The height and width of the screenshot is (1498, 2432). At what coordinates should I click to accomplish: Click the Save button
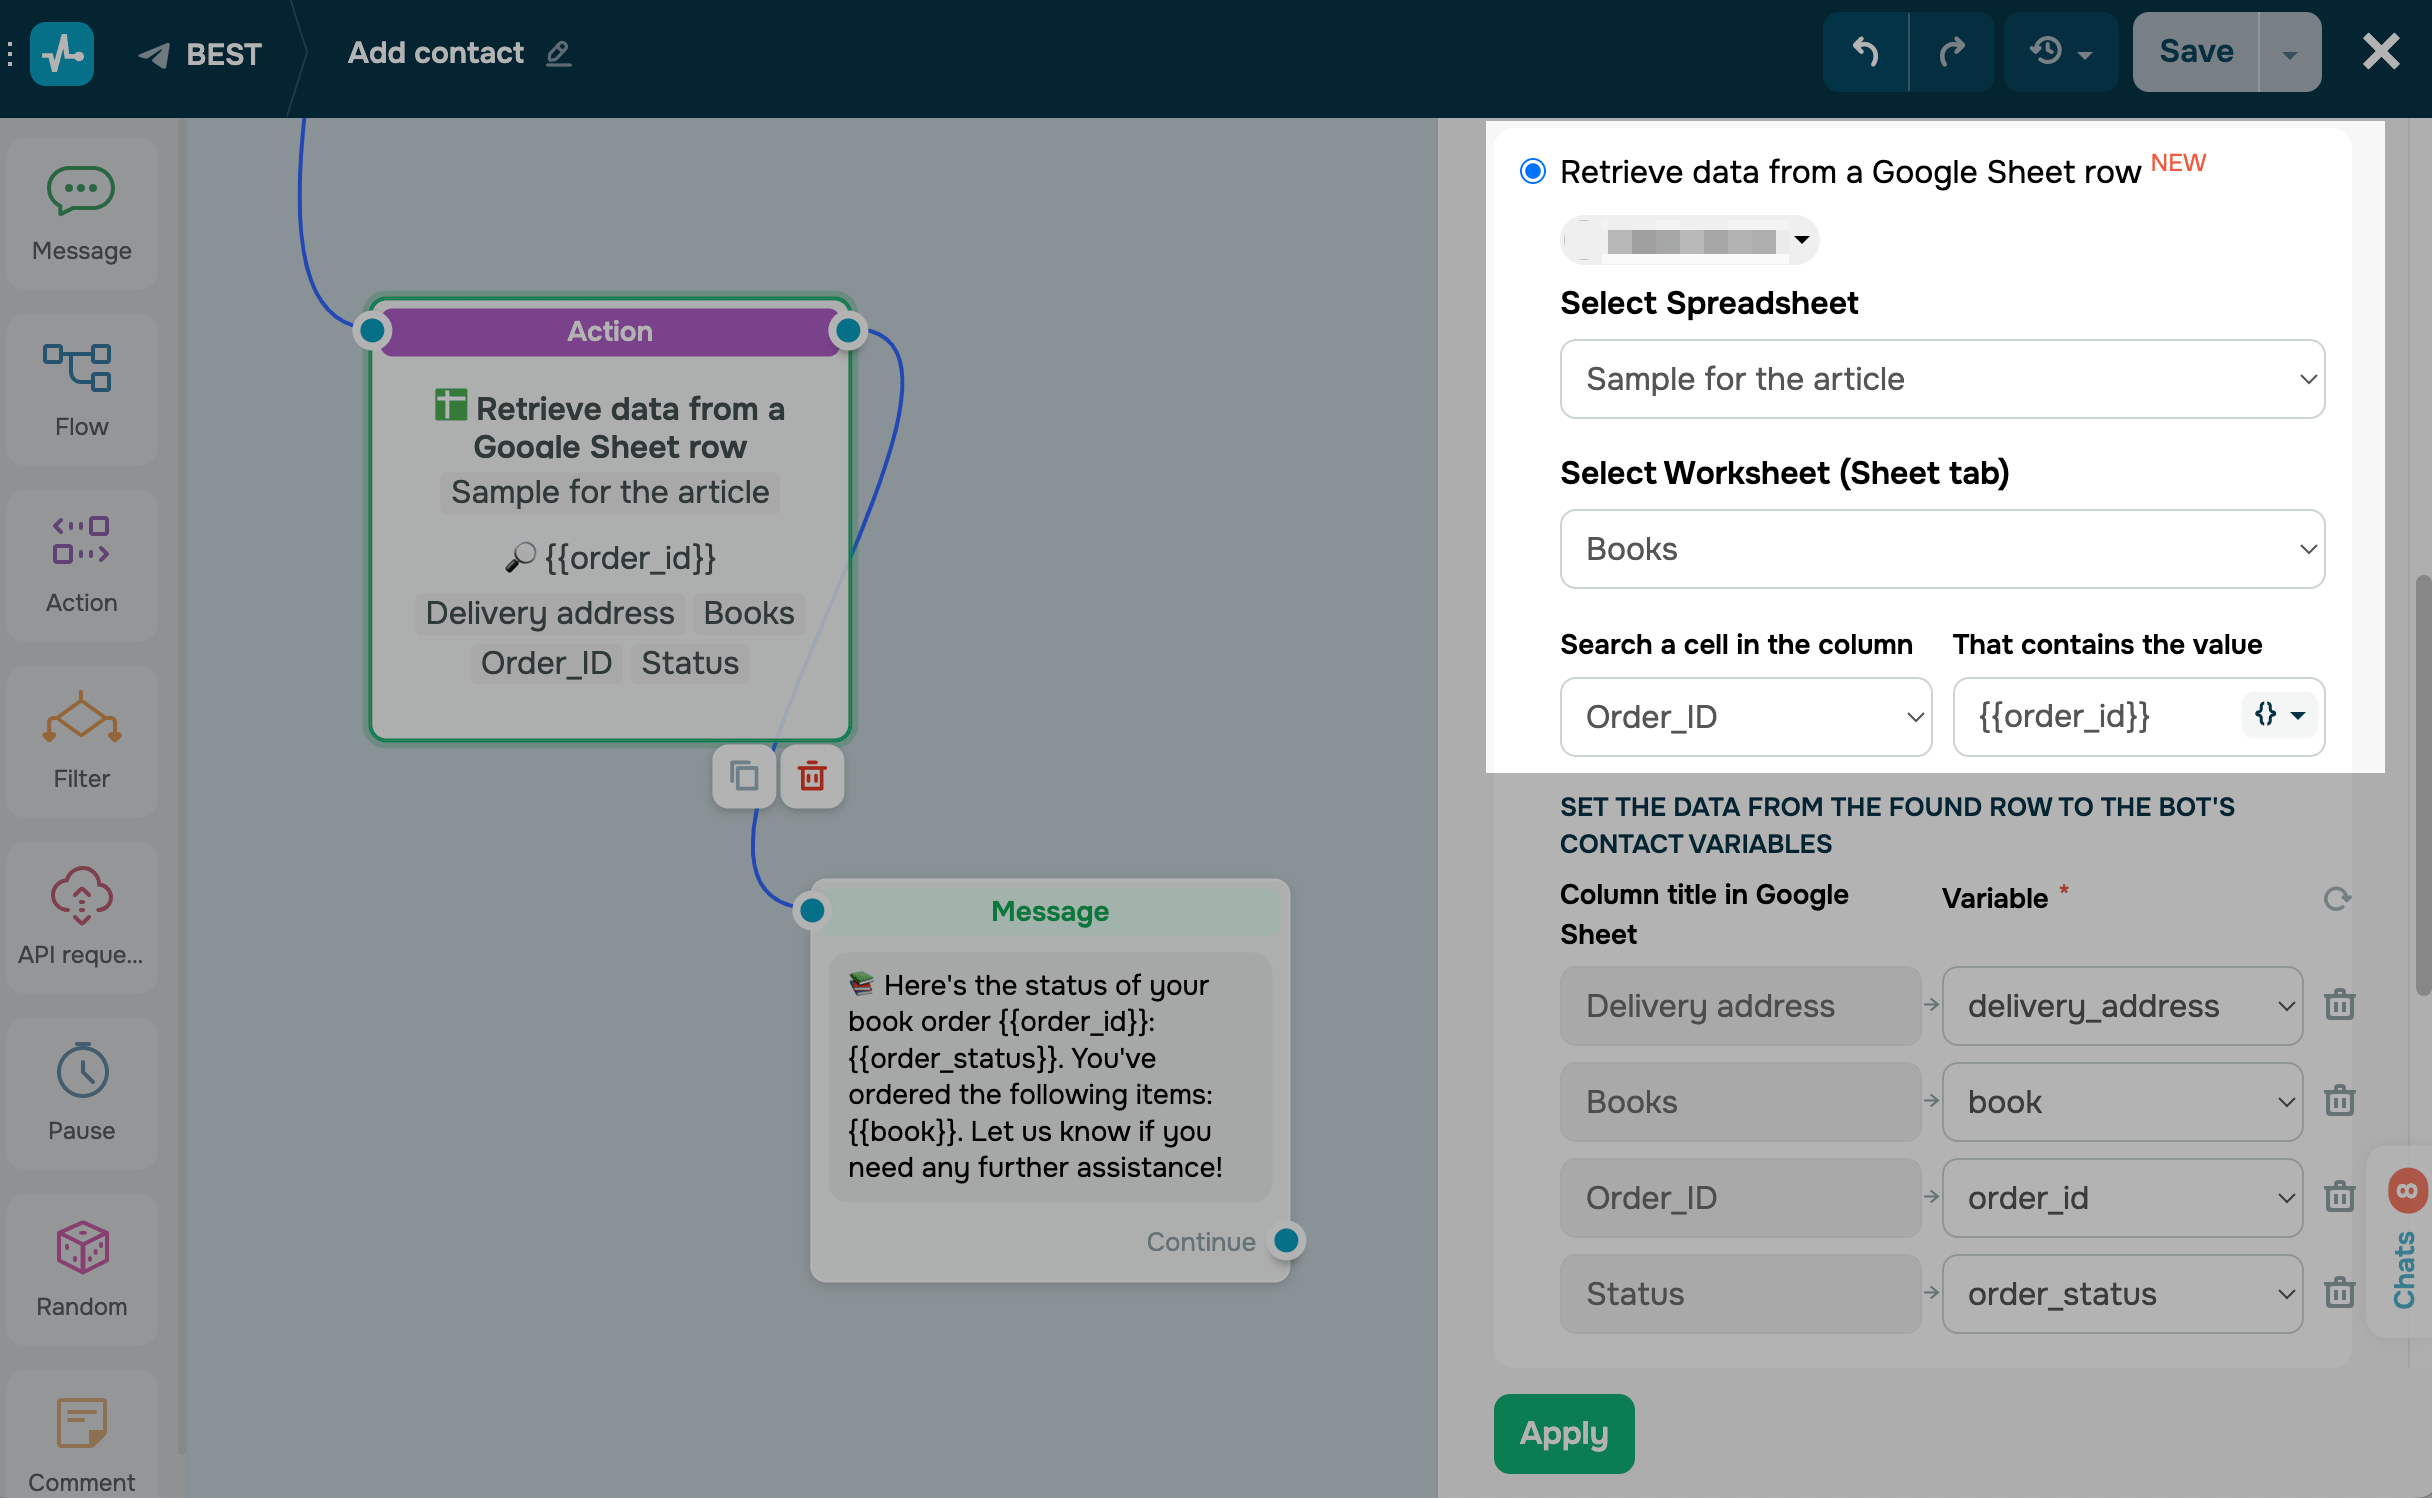click(x=2195, y=52)
